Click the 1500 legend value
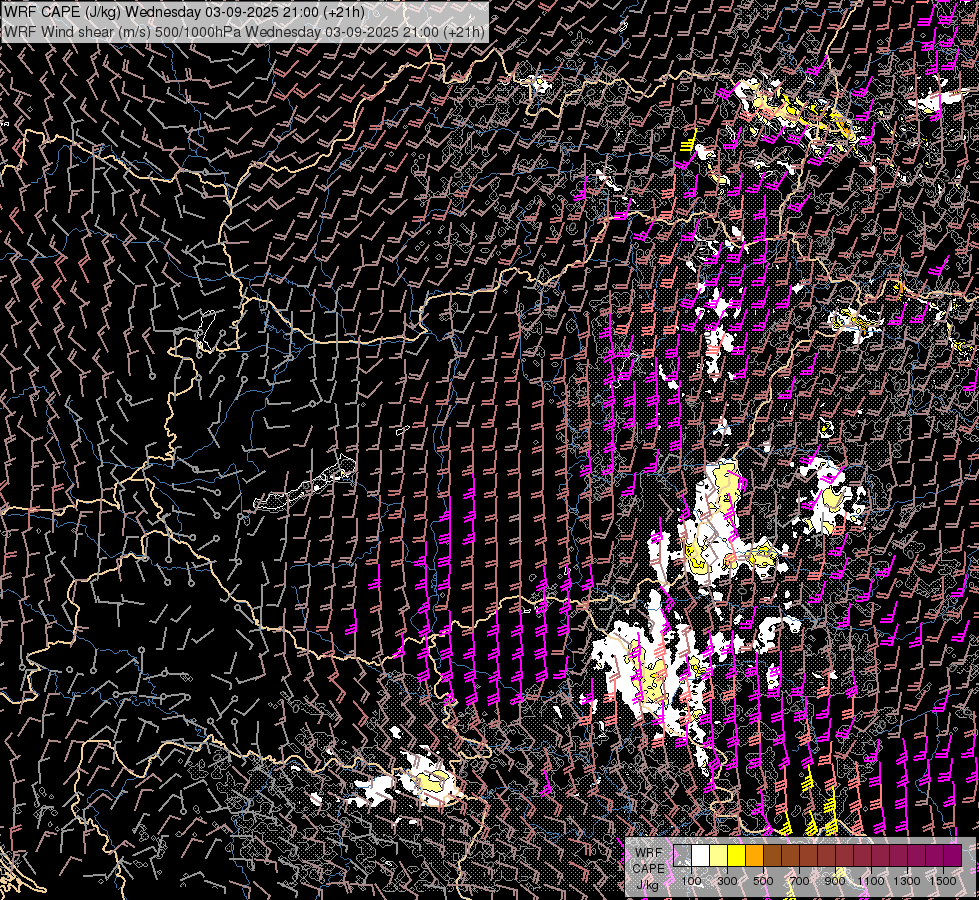 (943, 881)
